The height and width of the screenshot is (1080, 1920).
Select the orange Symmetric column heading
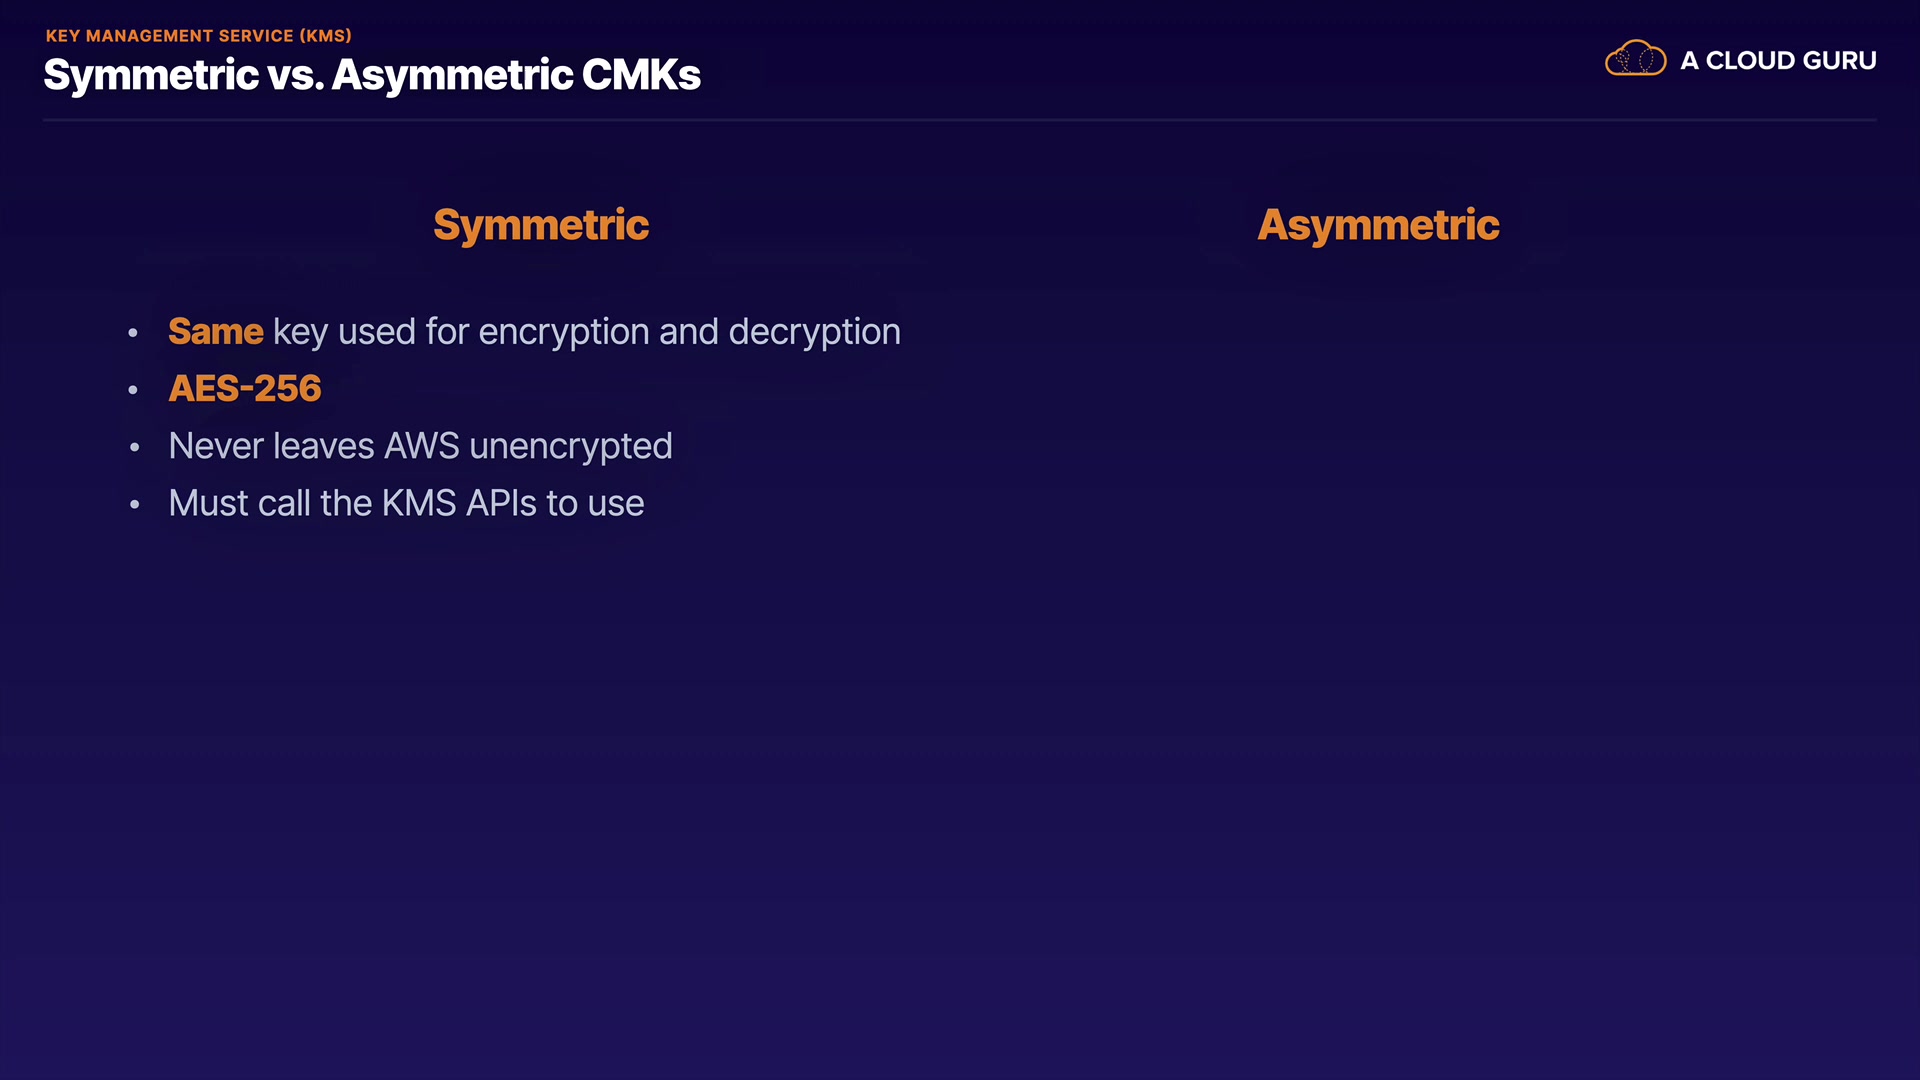pos(541,225)
